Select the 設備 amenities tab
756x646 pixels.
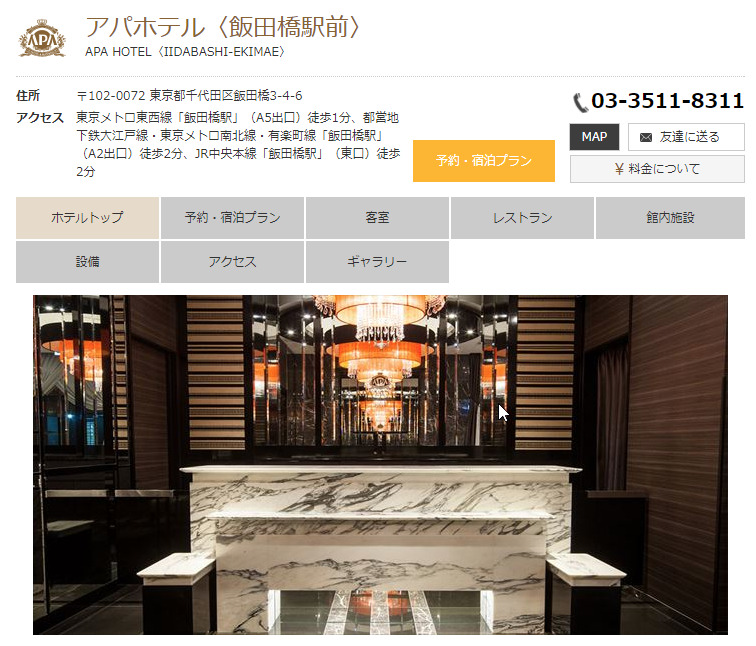tap(87, 262)
